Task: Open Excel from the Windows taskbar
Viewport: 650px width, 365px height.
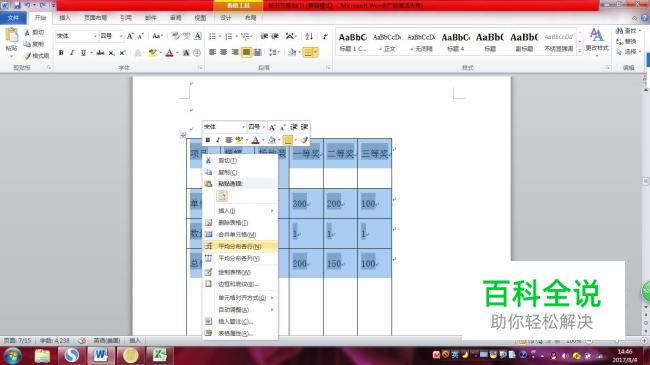Action: (x=159, y=355)
